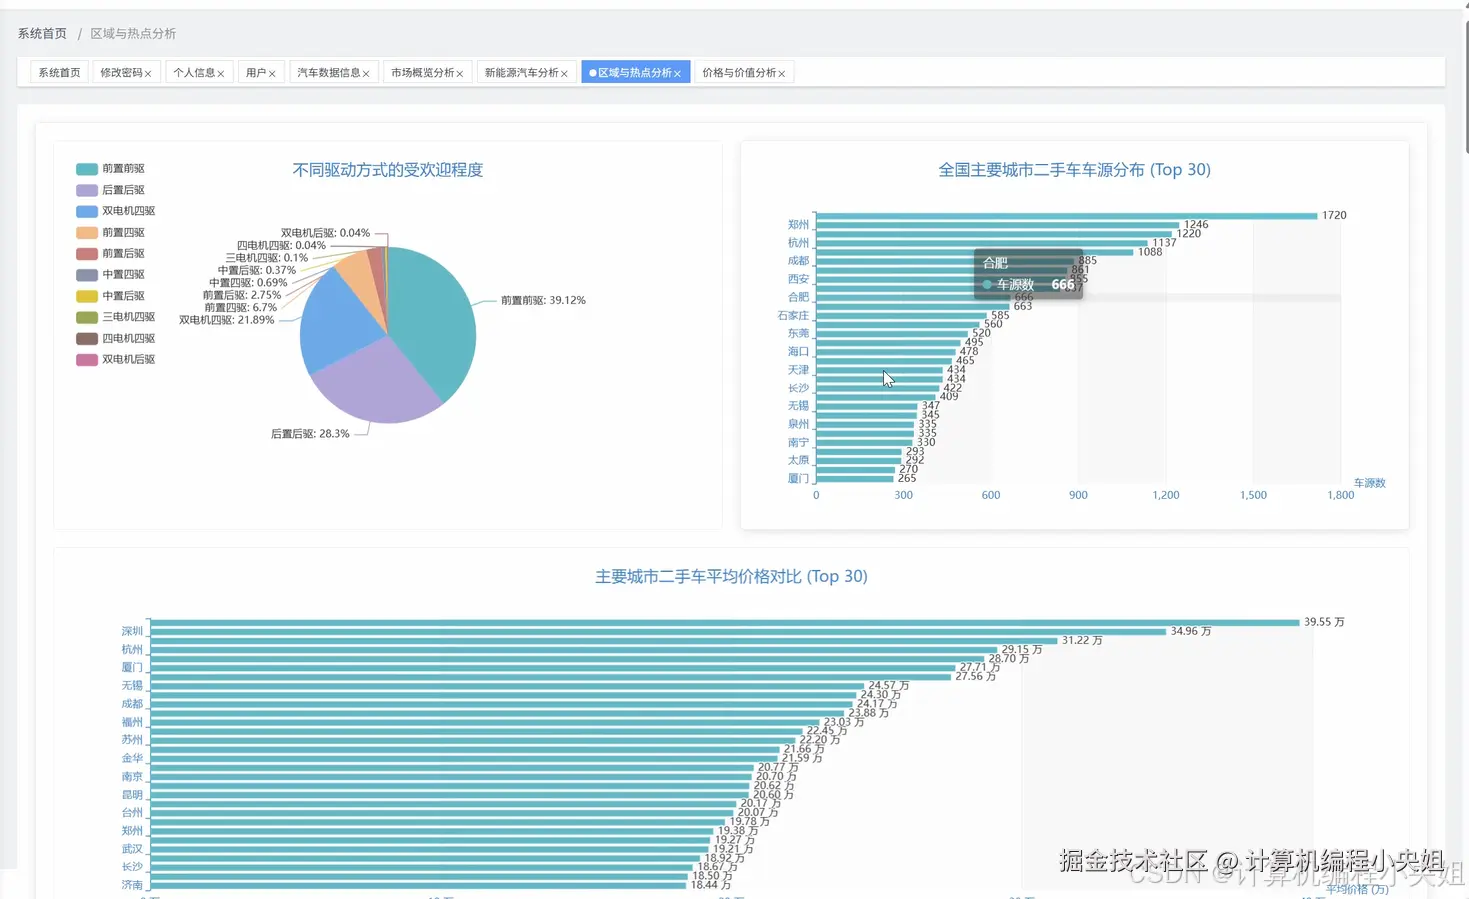1469x899 pixels.
Task: Click the 车源数 axis label
Action: (x=1369, y=483)
